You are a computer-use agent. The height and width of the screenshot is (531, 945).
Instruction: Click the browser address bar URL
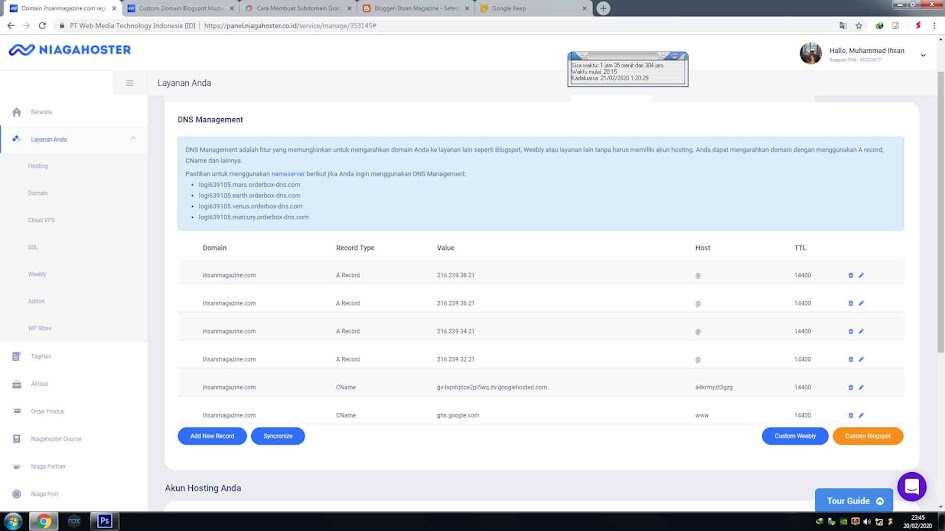(290, 26)
